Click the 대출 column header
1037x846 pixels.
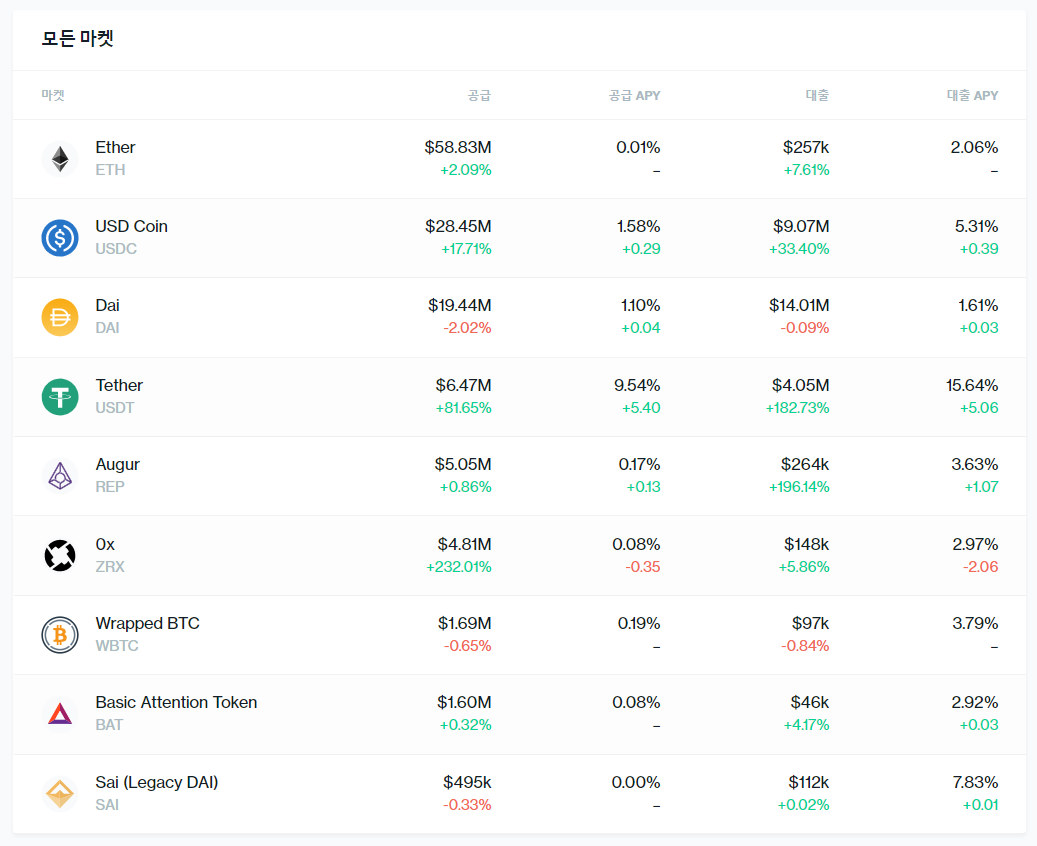pos(817,95)
